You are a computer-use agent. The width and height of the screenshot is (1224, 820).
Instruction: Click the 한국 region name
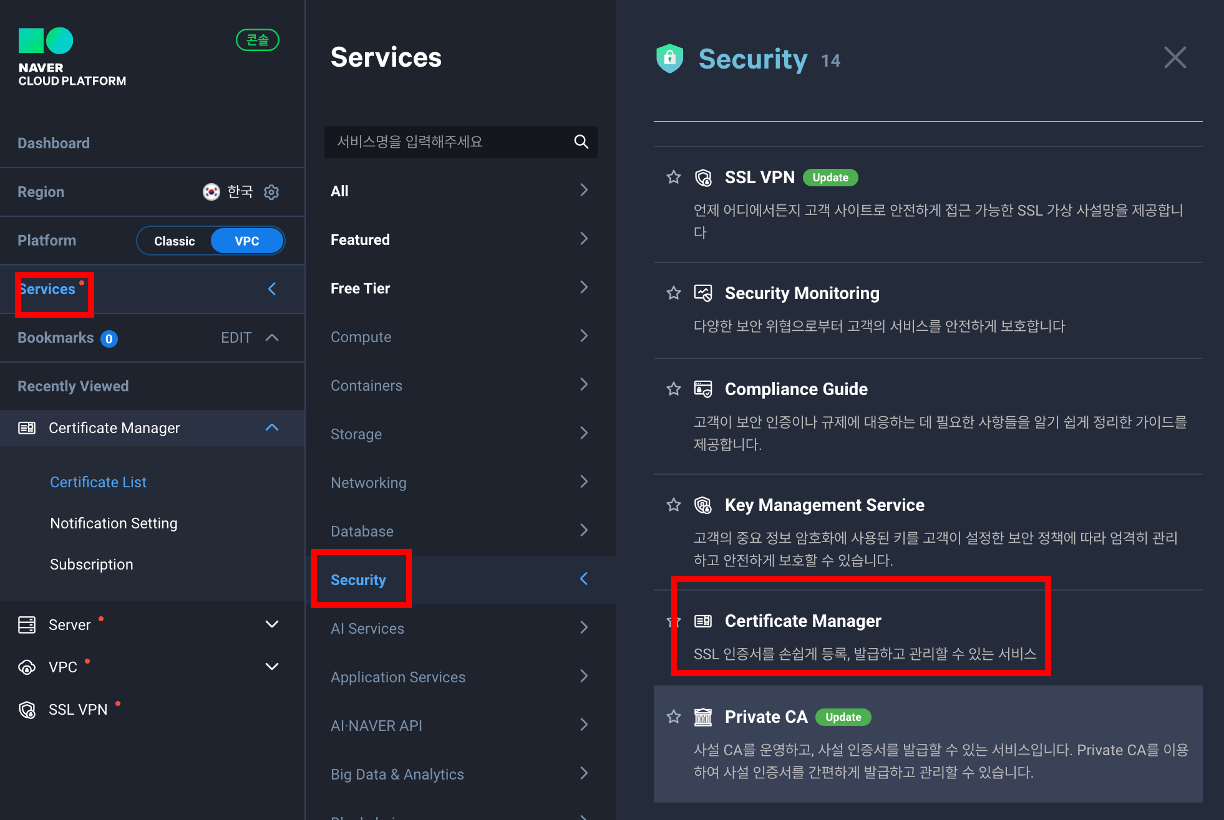(x=240, y=192)
